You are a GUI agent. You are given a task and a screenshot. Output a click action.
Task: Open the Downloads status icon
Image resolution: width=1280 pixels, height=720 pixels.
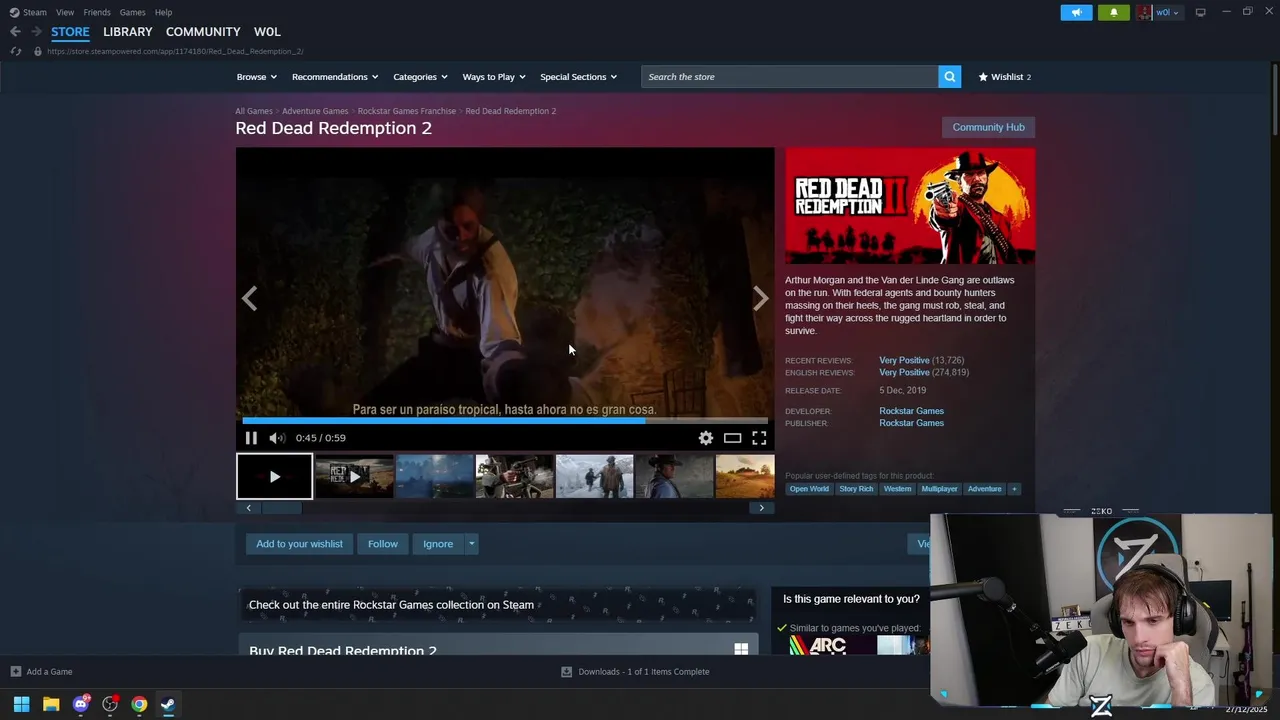pyautogui.click(x=566, y=672)
